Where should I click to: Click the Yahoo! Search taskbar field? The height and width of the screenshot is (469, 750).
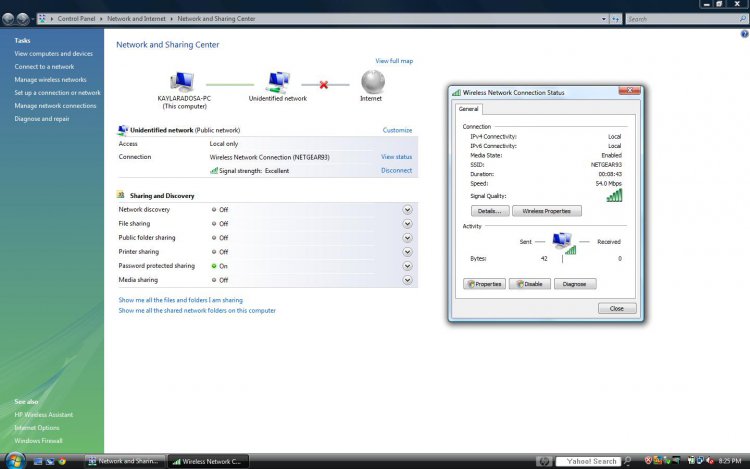588,461
